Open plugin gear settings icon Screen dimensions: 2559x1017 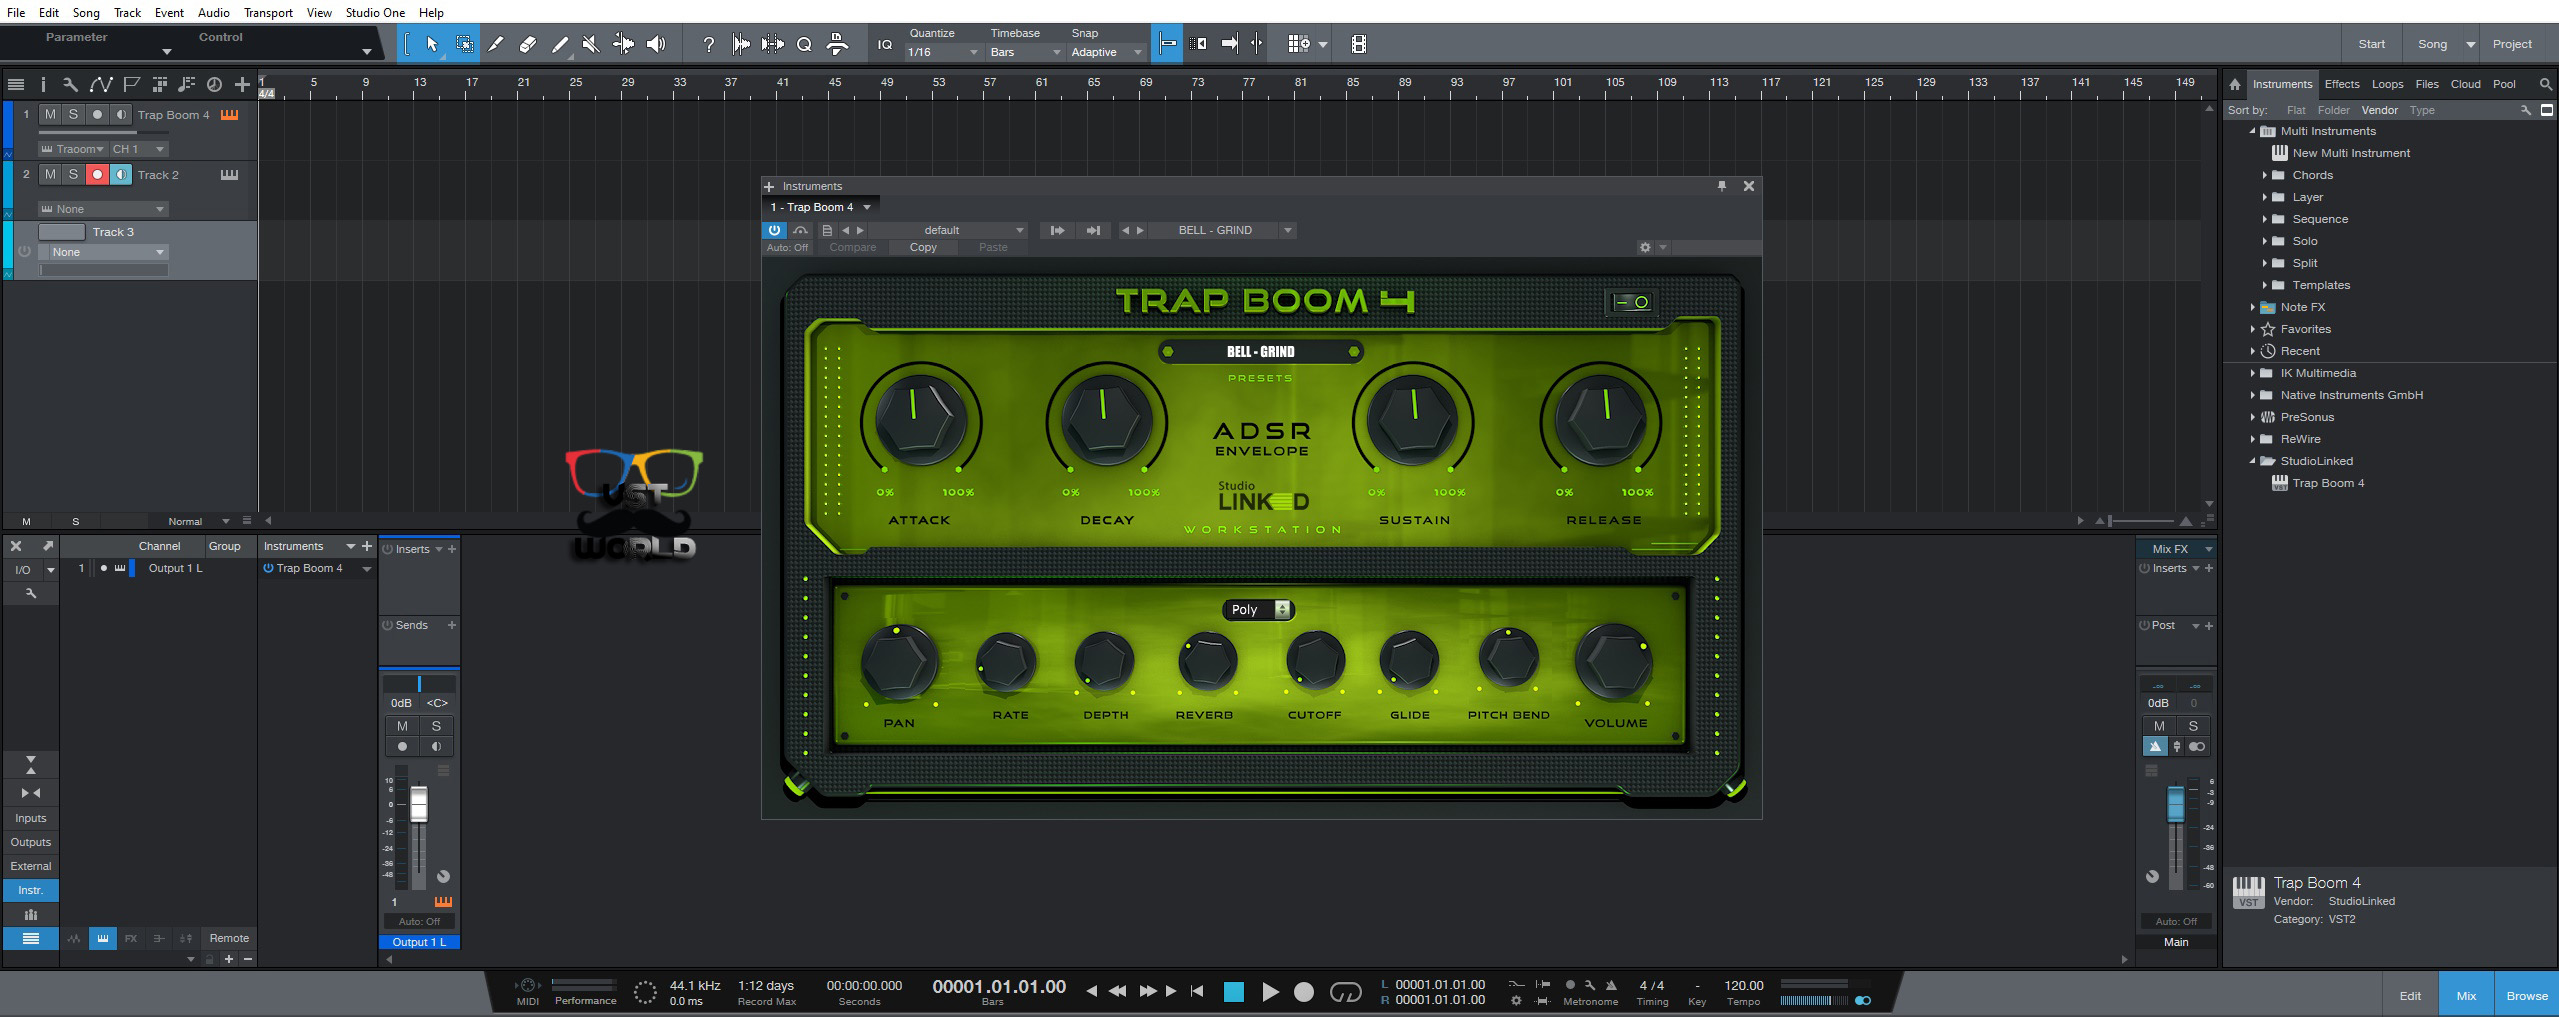tap(1645, 247)
